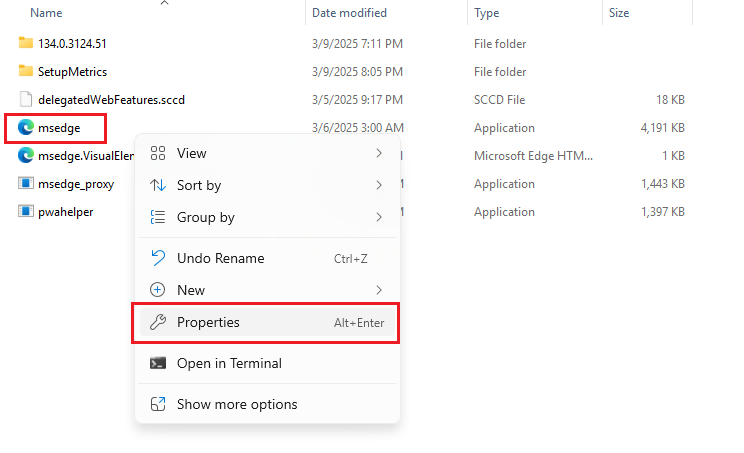Select the msedge_proxy file name

[76, 184]
